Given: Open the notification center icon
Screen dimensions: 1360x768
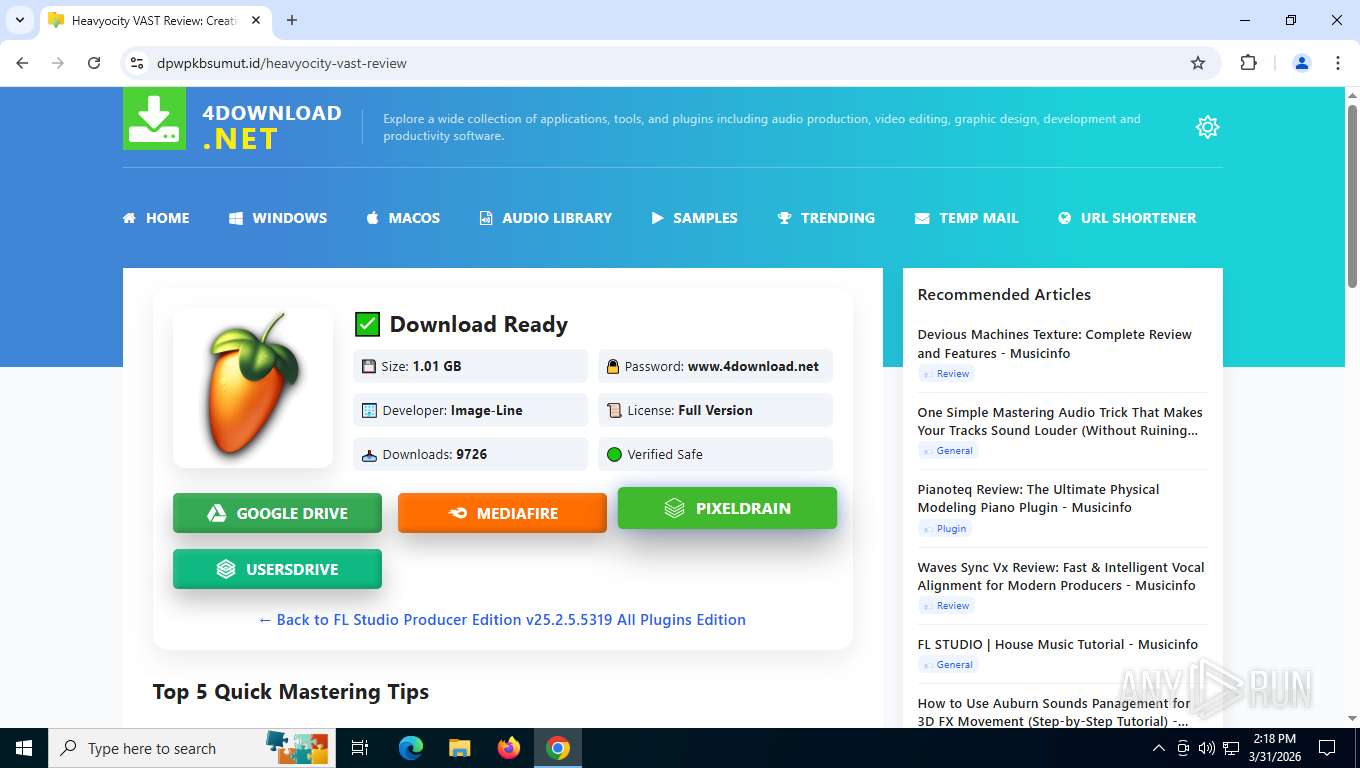Looking at the screenshot, I should tap(1327, 748).
